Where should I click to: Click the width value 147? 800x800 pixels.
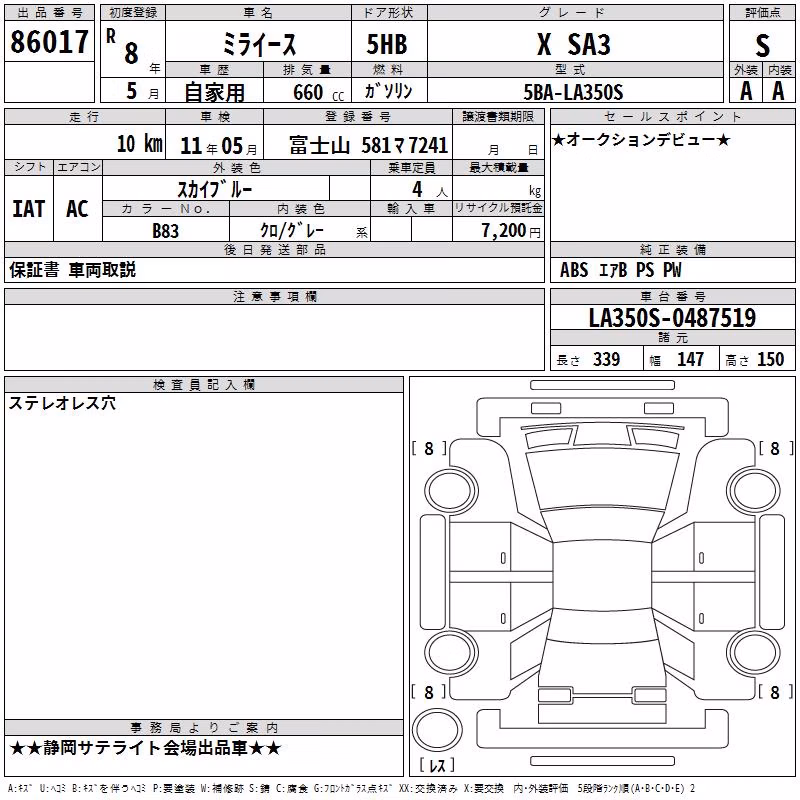tap(690, 360)
